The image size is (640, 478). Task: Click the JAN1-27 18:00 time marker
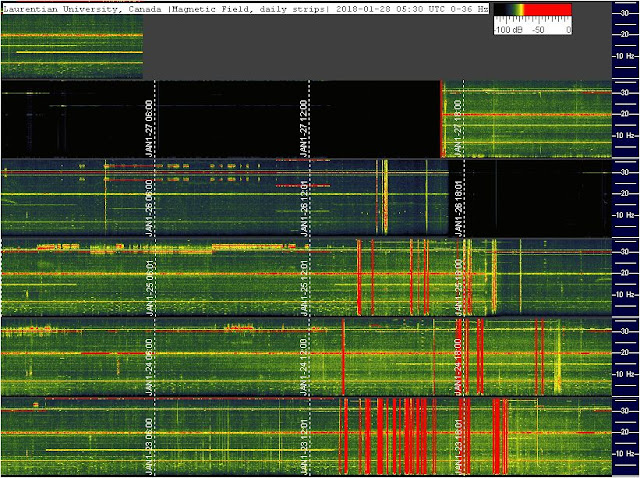point(458,128)
